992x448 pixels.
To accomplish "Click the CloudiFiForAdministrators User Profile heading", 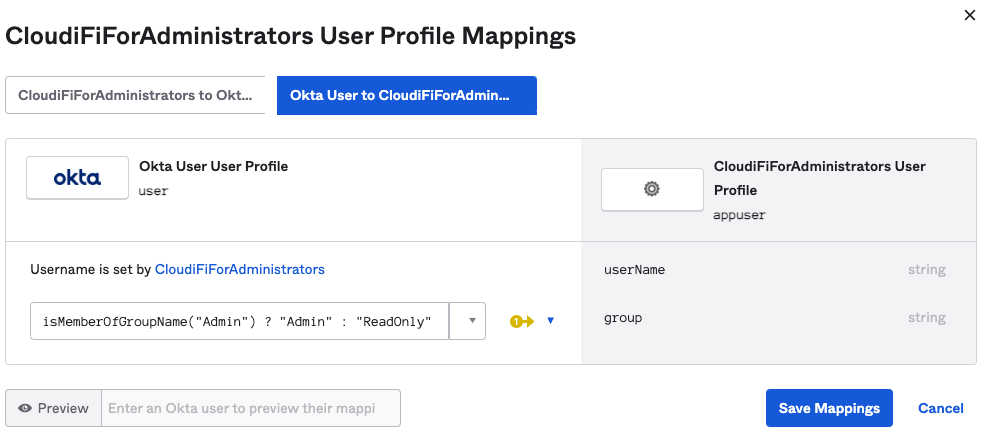I will pyautogui.click(x=820, y=178).
